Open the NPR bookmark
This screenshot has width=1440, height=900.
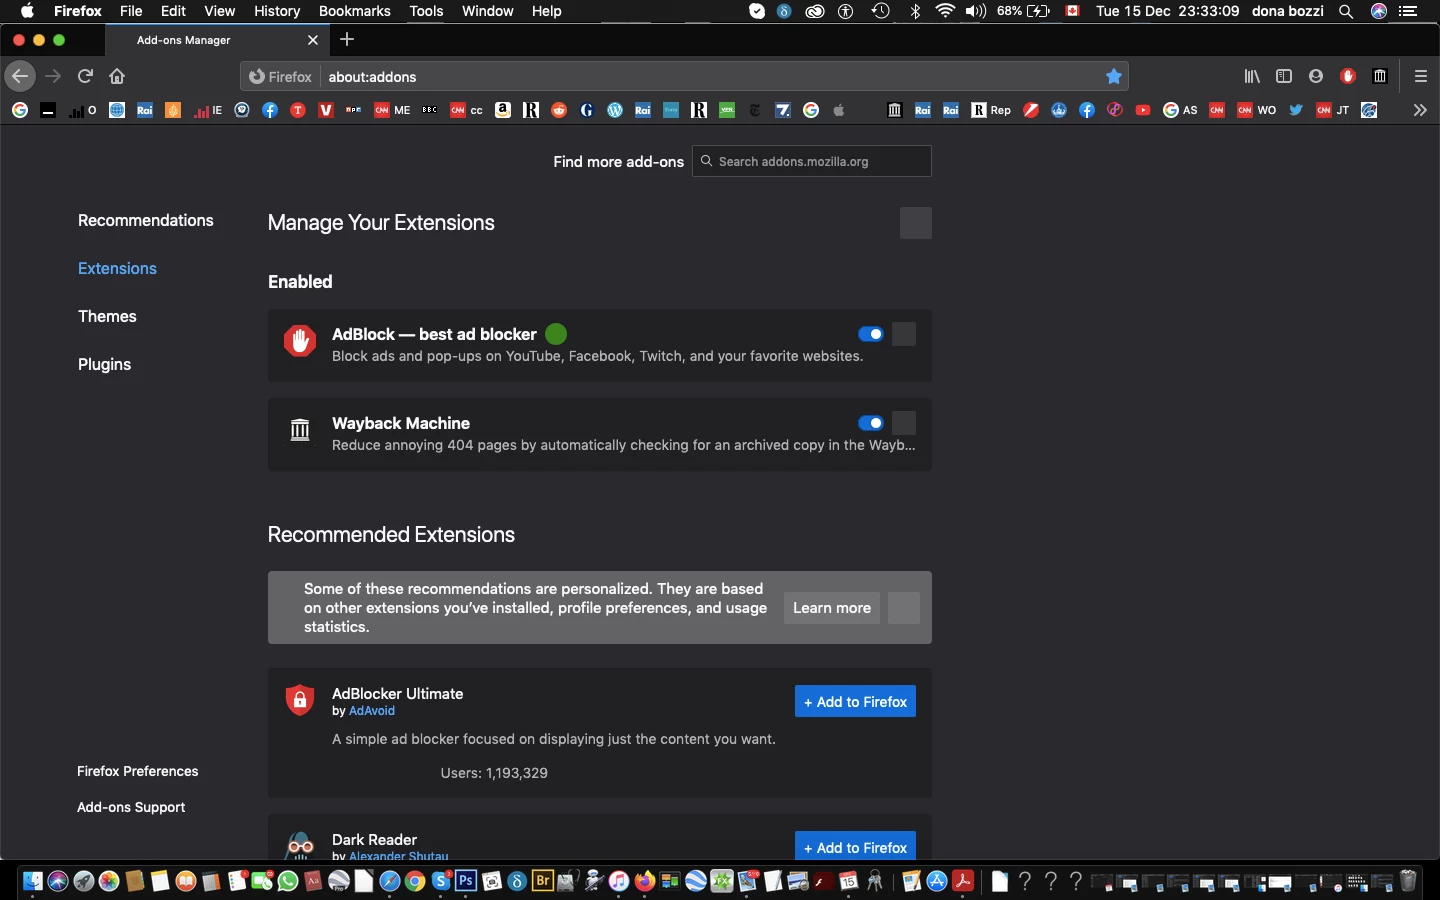tap(353, 110)
